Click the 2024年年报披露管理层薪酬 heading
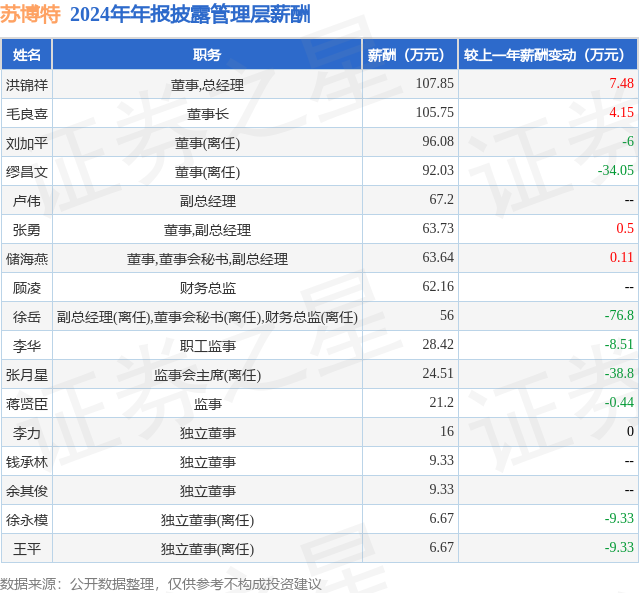 click(x=190, y=14)
